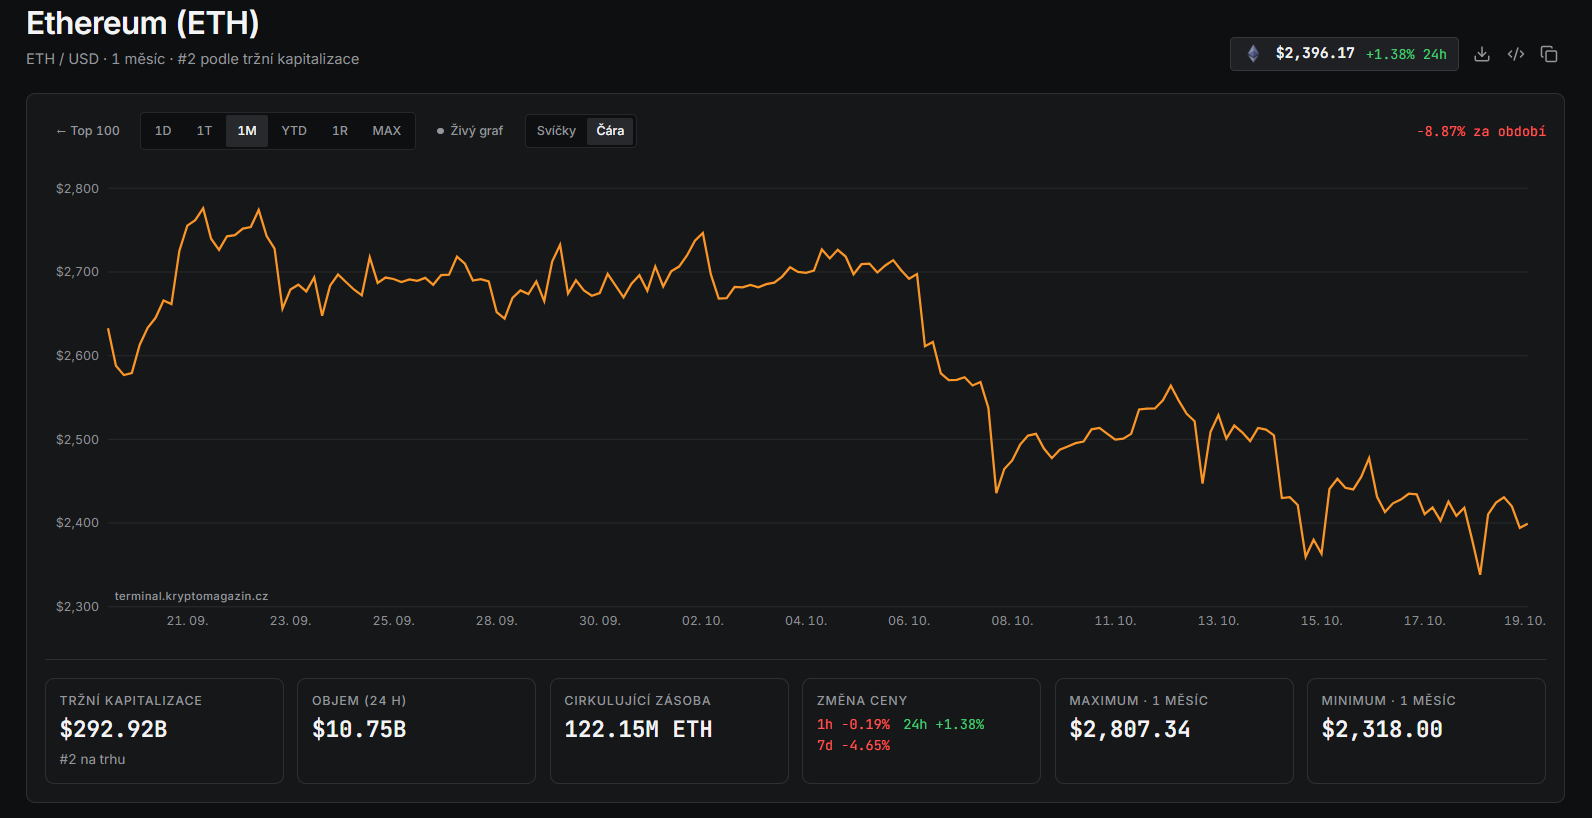Image resolution: width=1592 pixels, height=818 pixels.
Task: Click the 1h -0.19% price change
Action: 853,725
